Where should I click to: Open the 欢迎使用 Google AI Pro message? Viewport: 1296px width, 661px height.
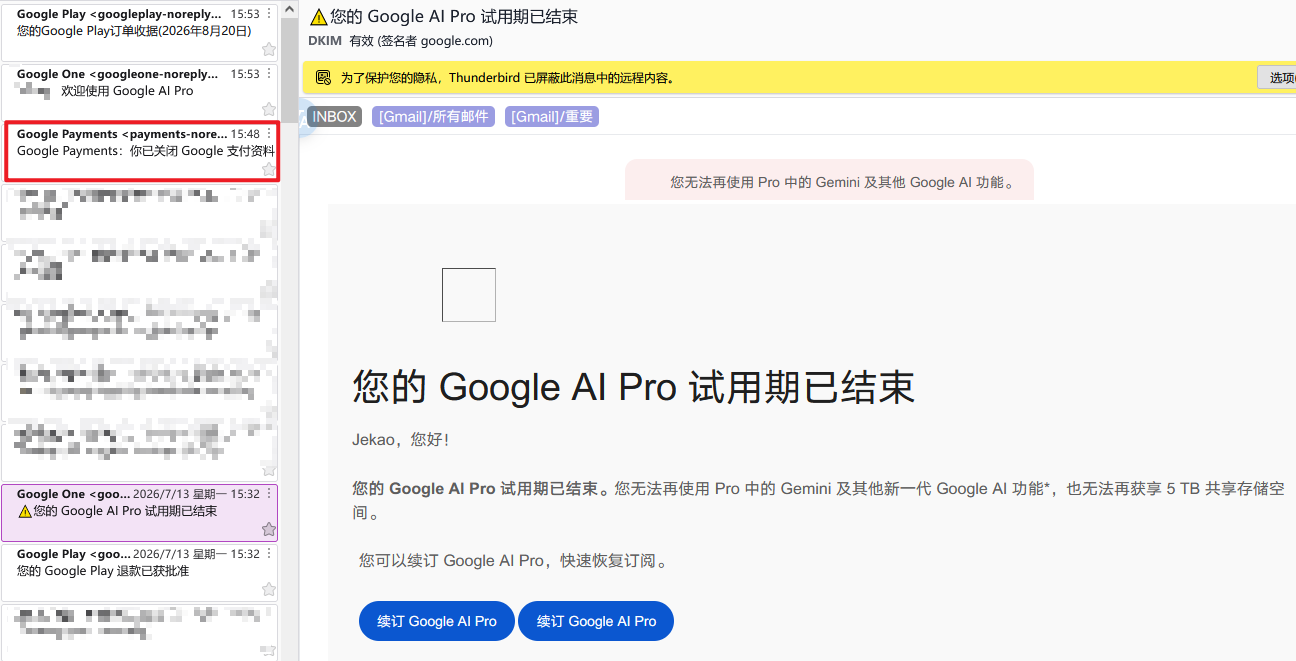[x=139, y=92]
